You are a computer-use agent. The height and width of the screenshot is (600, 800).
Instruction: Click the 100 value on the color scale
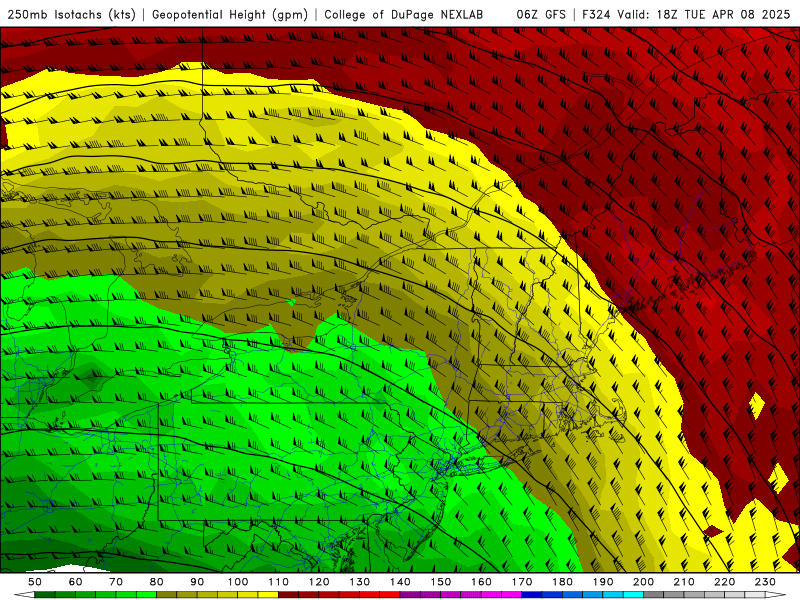tap(238, 582)
